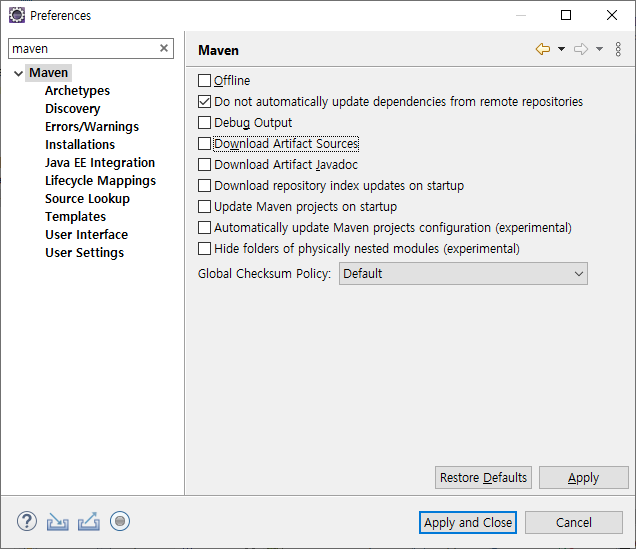Click the Eclipse Preferences window icon
636x549 pixels.
(17, 15)
